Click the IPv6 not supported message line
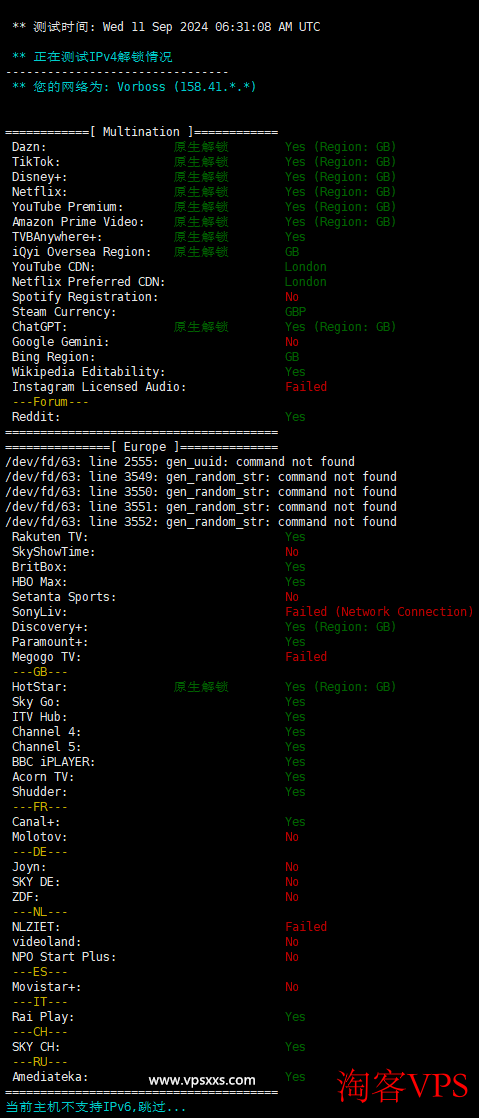 tap(96, 1107)
